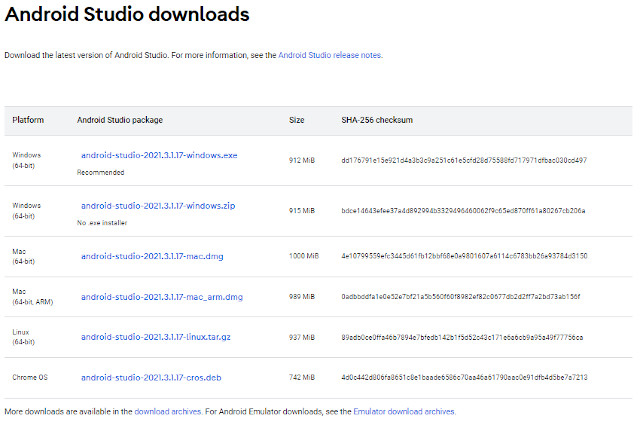Image resolution: width=640 pixels, height=428 pixels.
Task: Download android-studio-2021.3.1.17-mac_arm.dmg
Action: point(162,297)
